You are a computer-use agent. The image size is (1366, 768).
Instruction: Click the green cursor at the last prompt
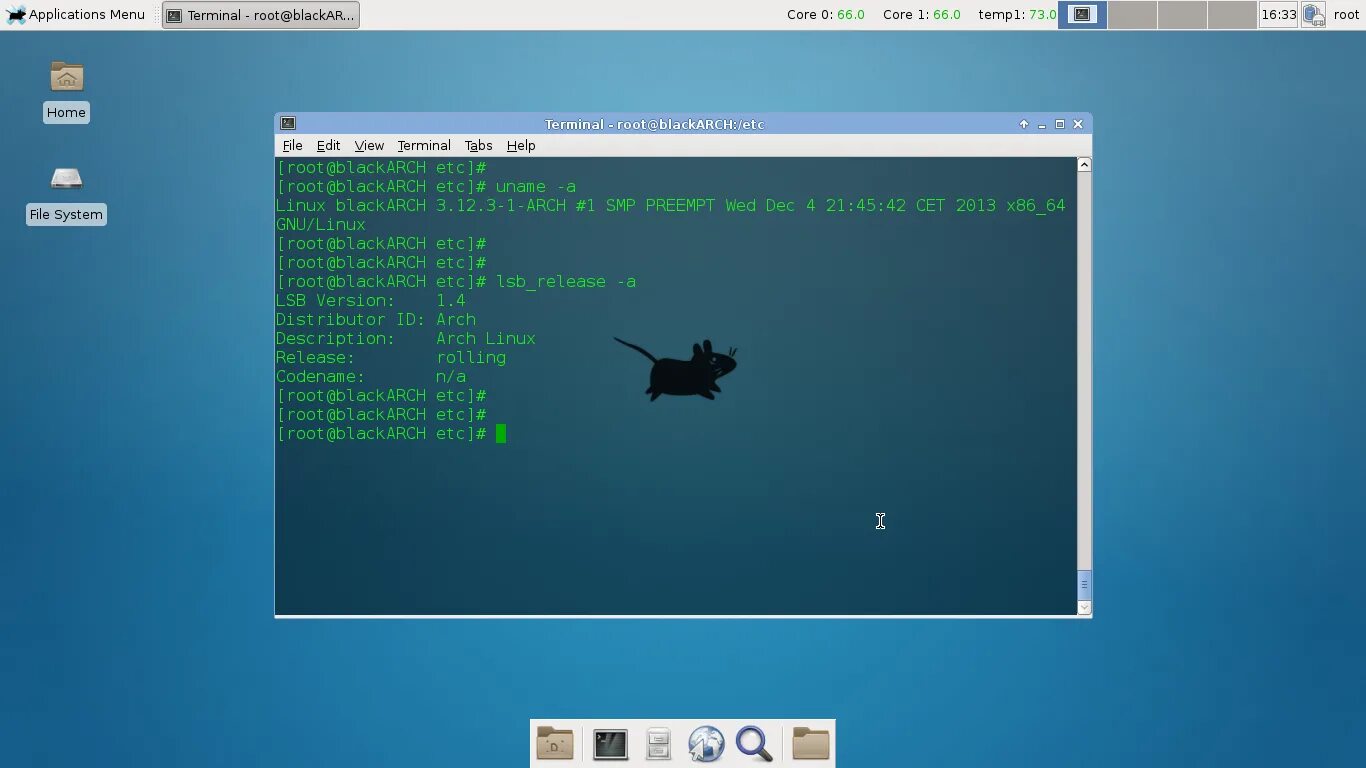(x=501, y=434)
